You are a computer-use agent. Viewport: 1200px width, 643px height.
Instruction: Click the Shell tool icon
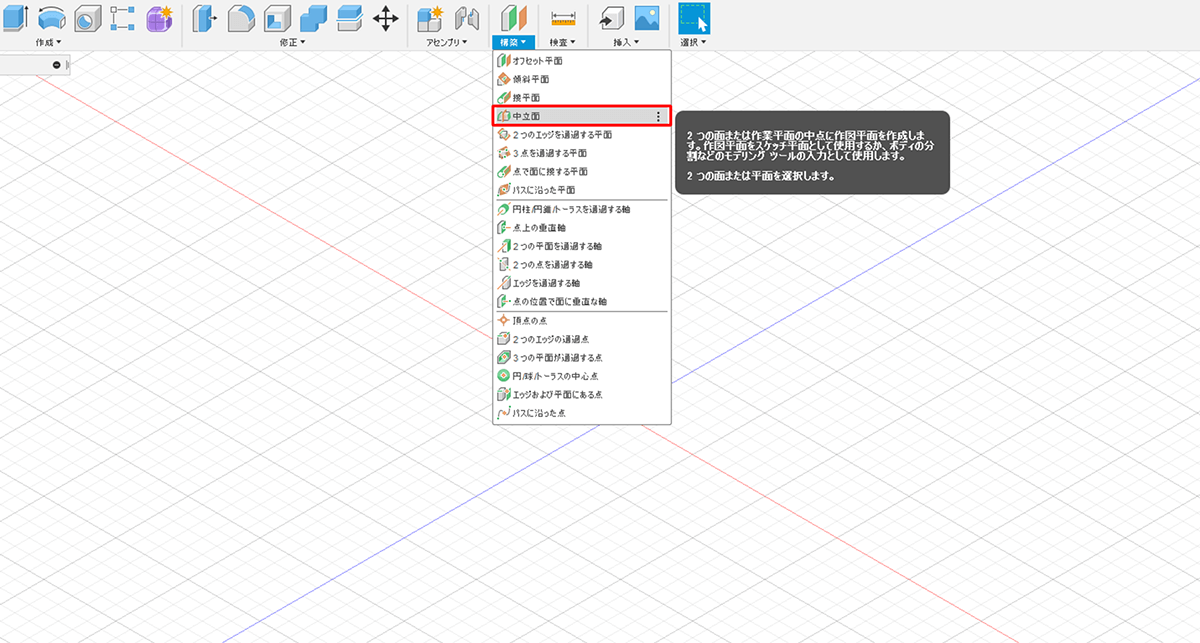click(277, 17)
